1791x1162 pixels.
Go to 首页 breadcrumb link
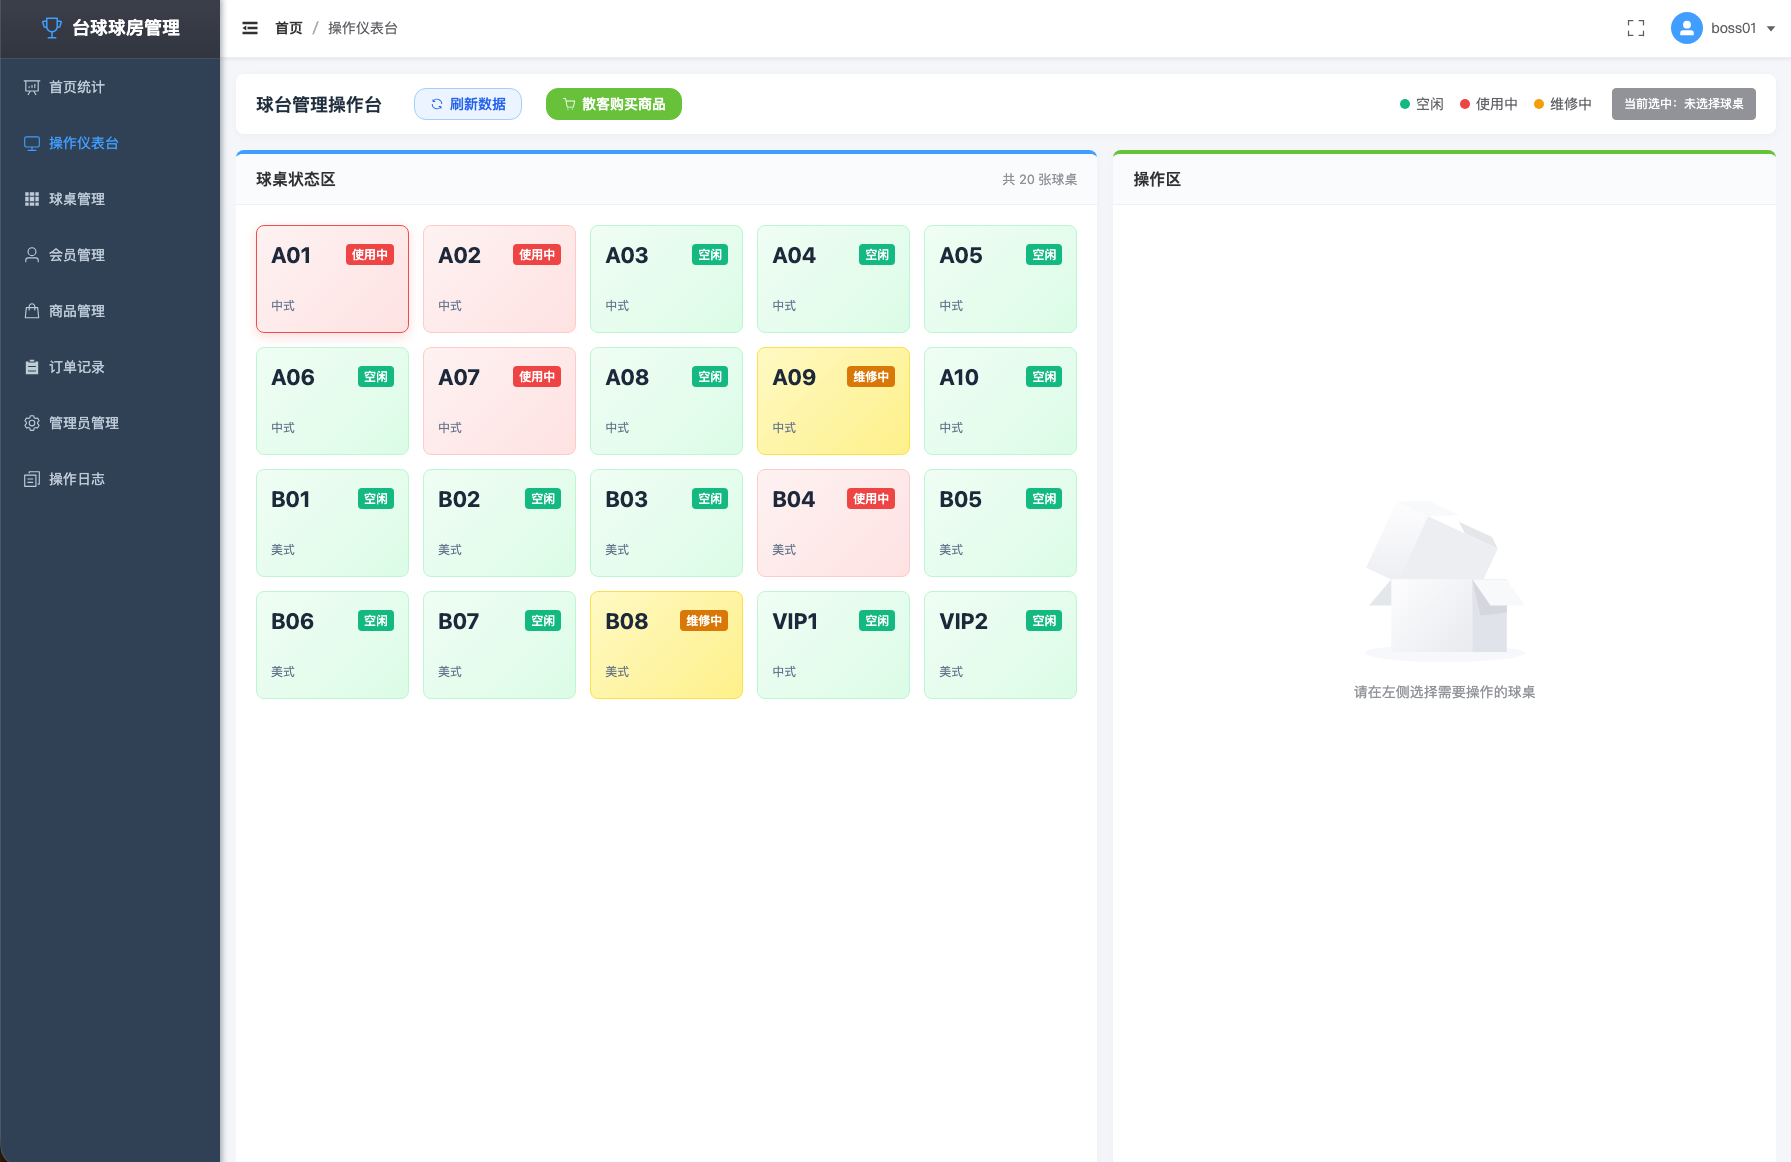(x=289, y=28)
